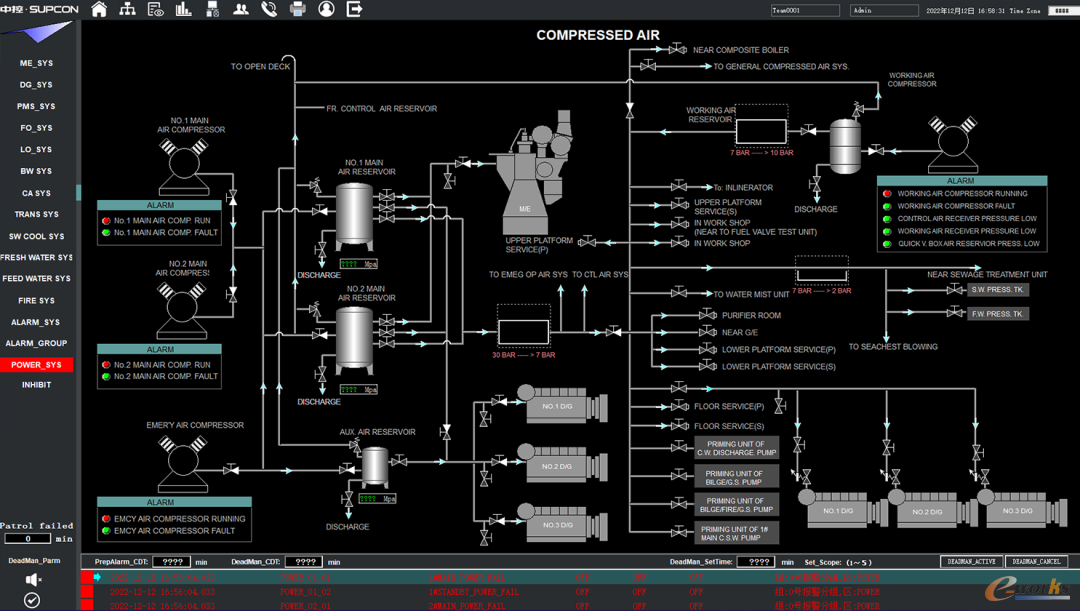Switch to the CA SYS page
Viewport: 1080px width, 611px height.
(37, 193)
